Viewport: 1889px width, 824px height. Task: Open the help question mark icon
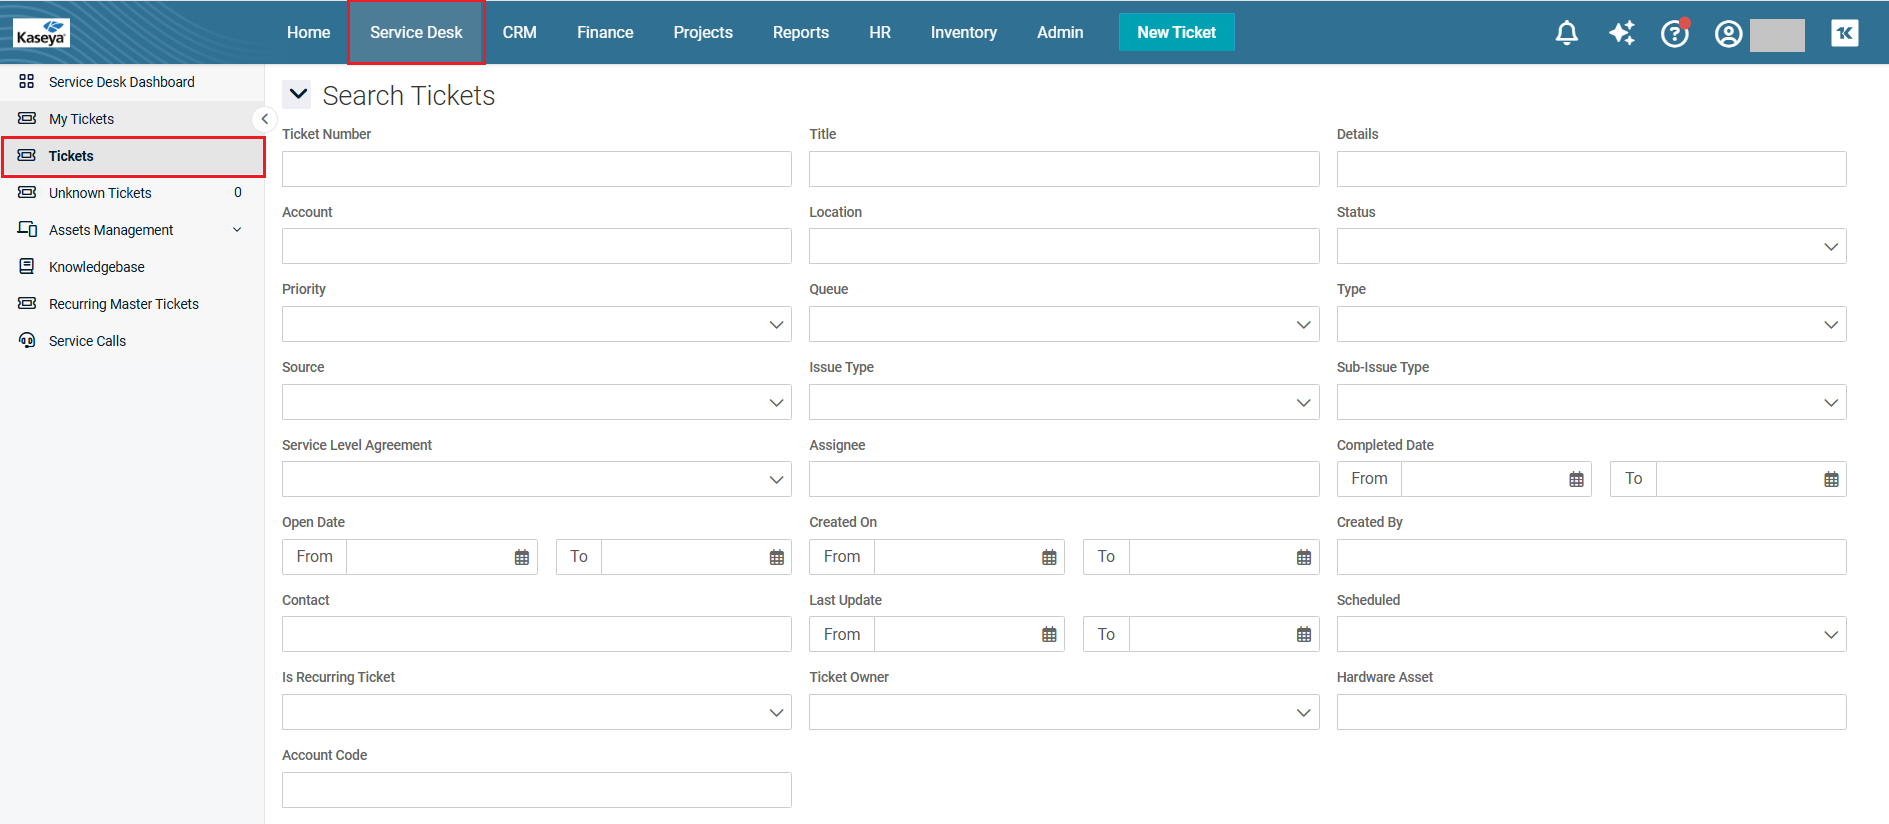(x=1674, y=33)
